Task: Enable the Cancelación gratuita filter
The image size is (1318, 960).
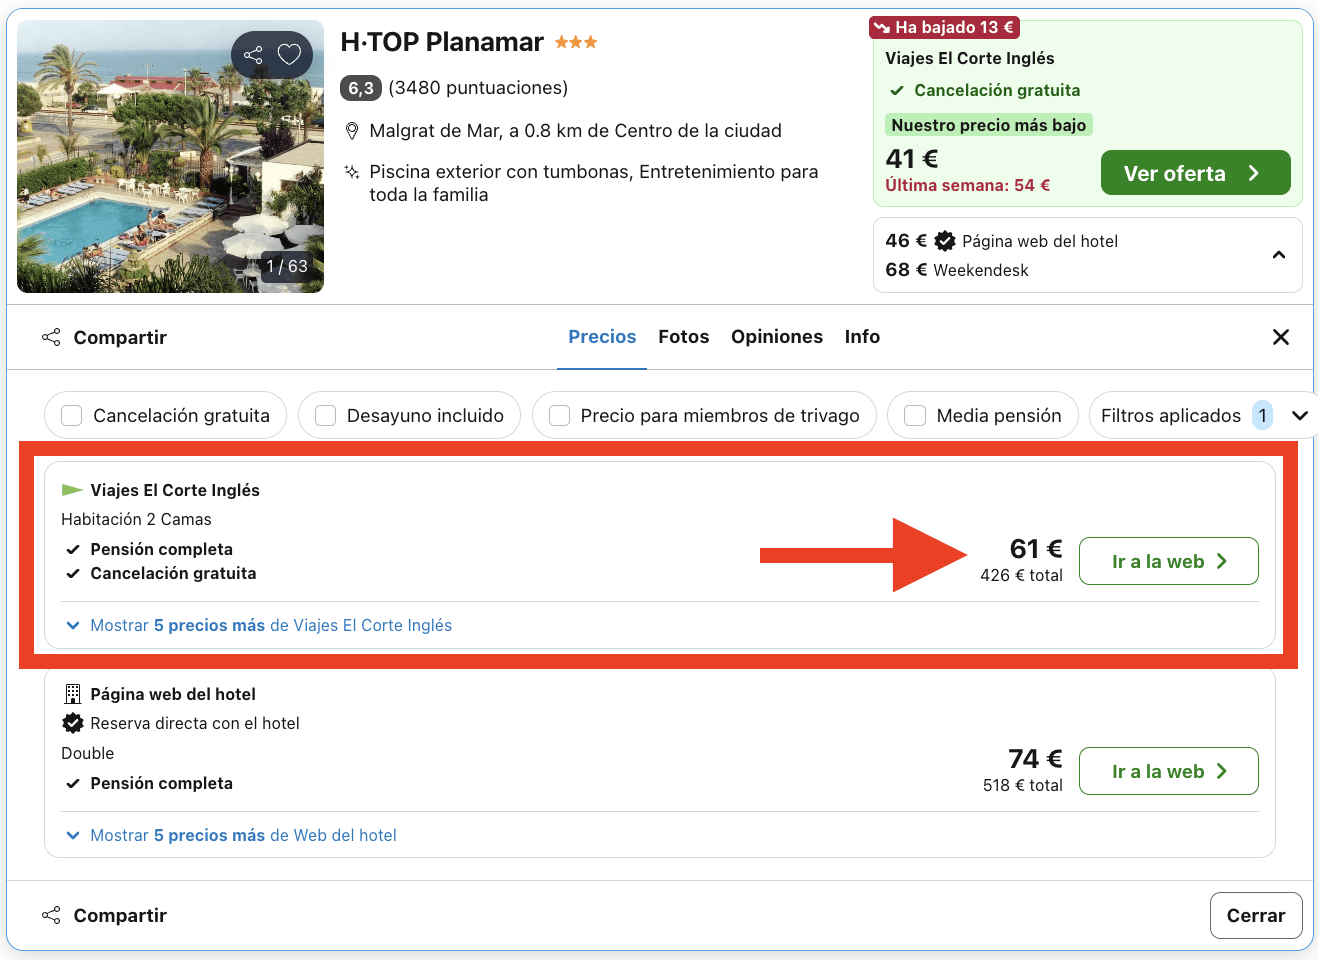Action: coord(71,414)
